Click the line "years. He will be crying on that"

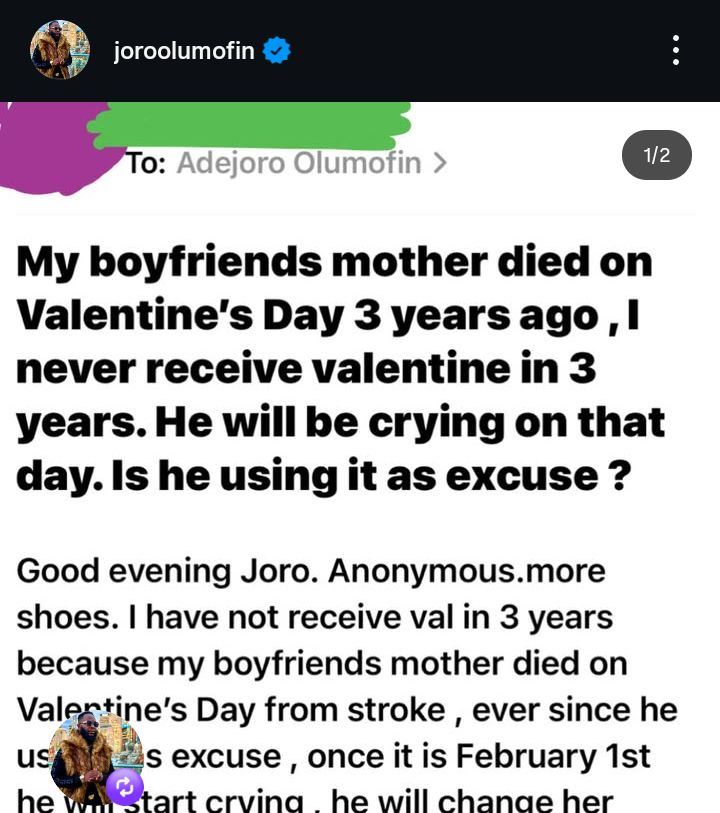340,422
